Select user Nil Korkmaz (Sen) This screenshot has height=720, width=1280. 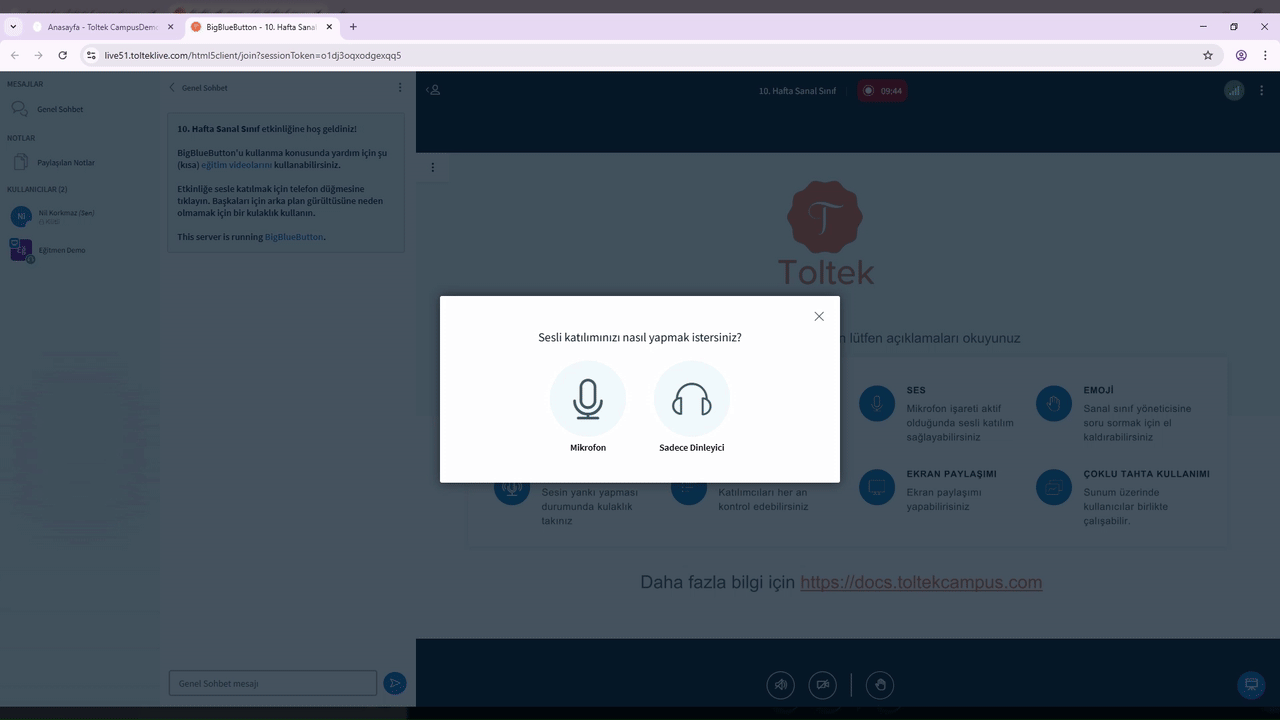(x=66, y=216)
